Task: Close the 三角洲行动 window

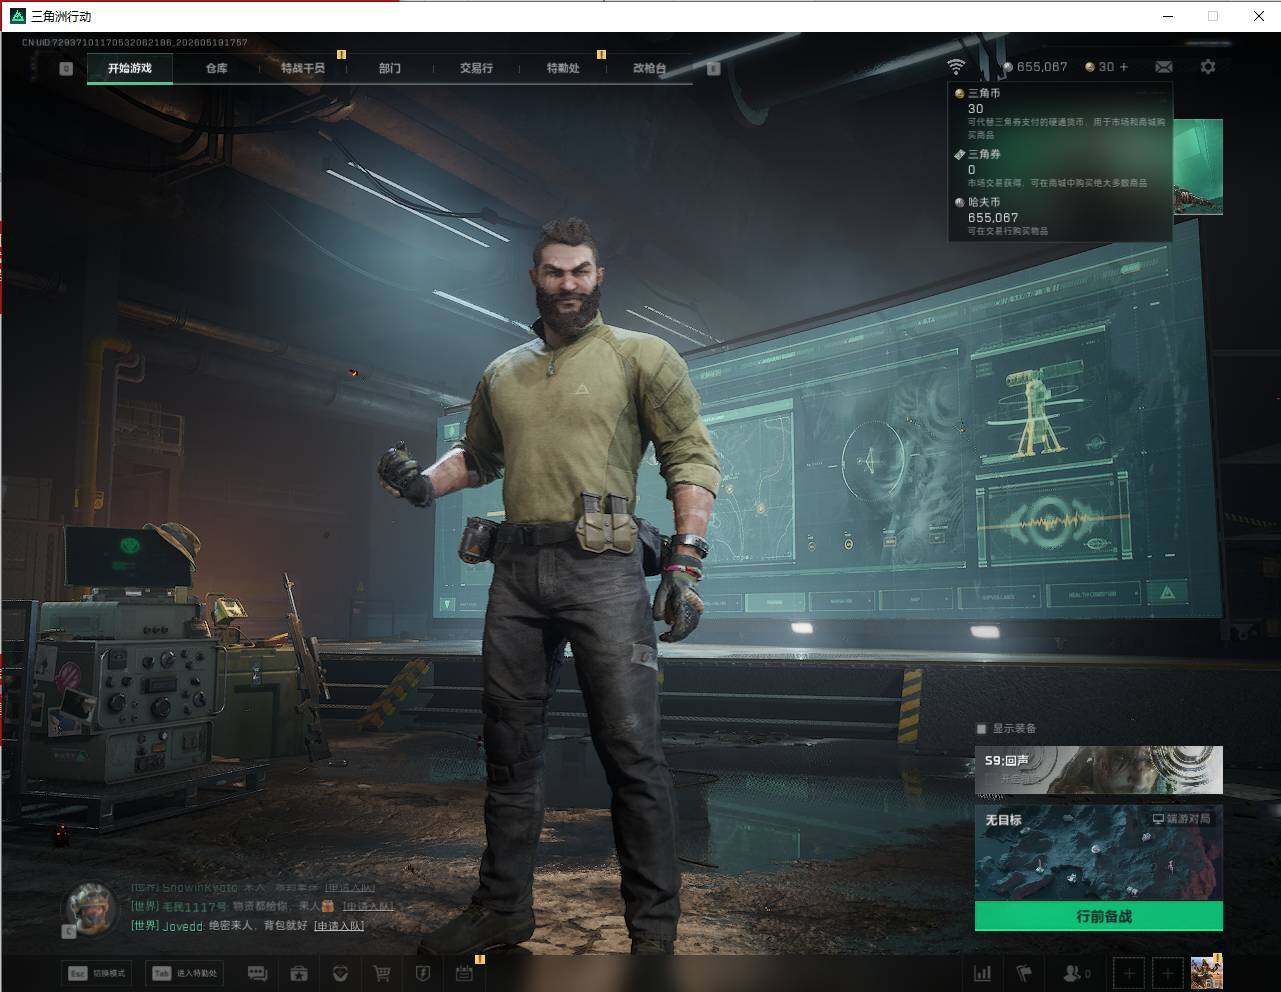Action: 1258,16
